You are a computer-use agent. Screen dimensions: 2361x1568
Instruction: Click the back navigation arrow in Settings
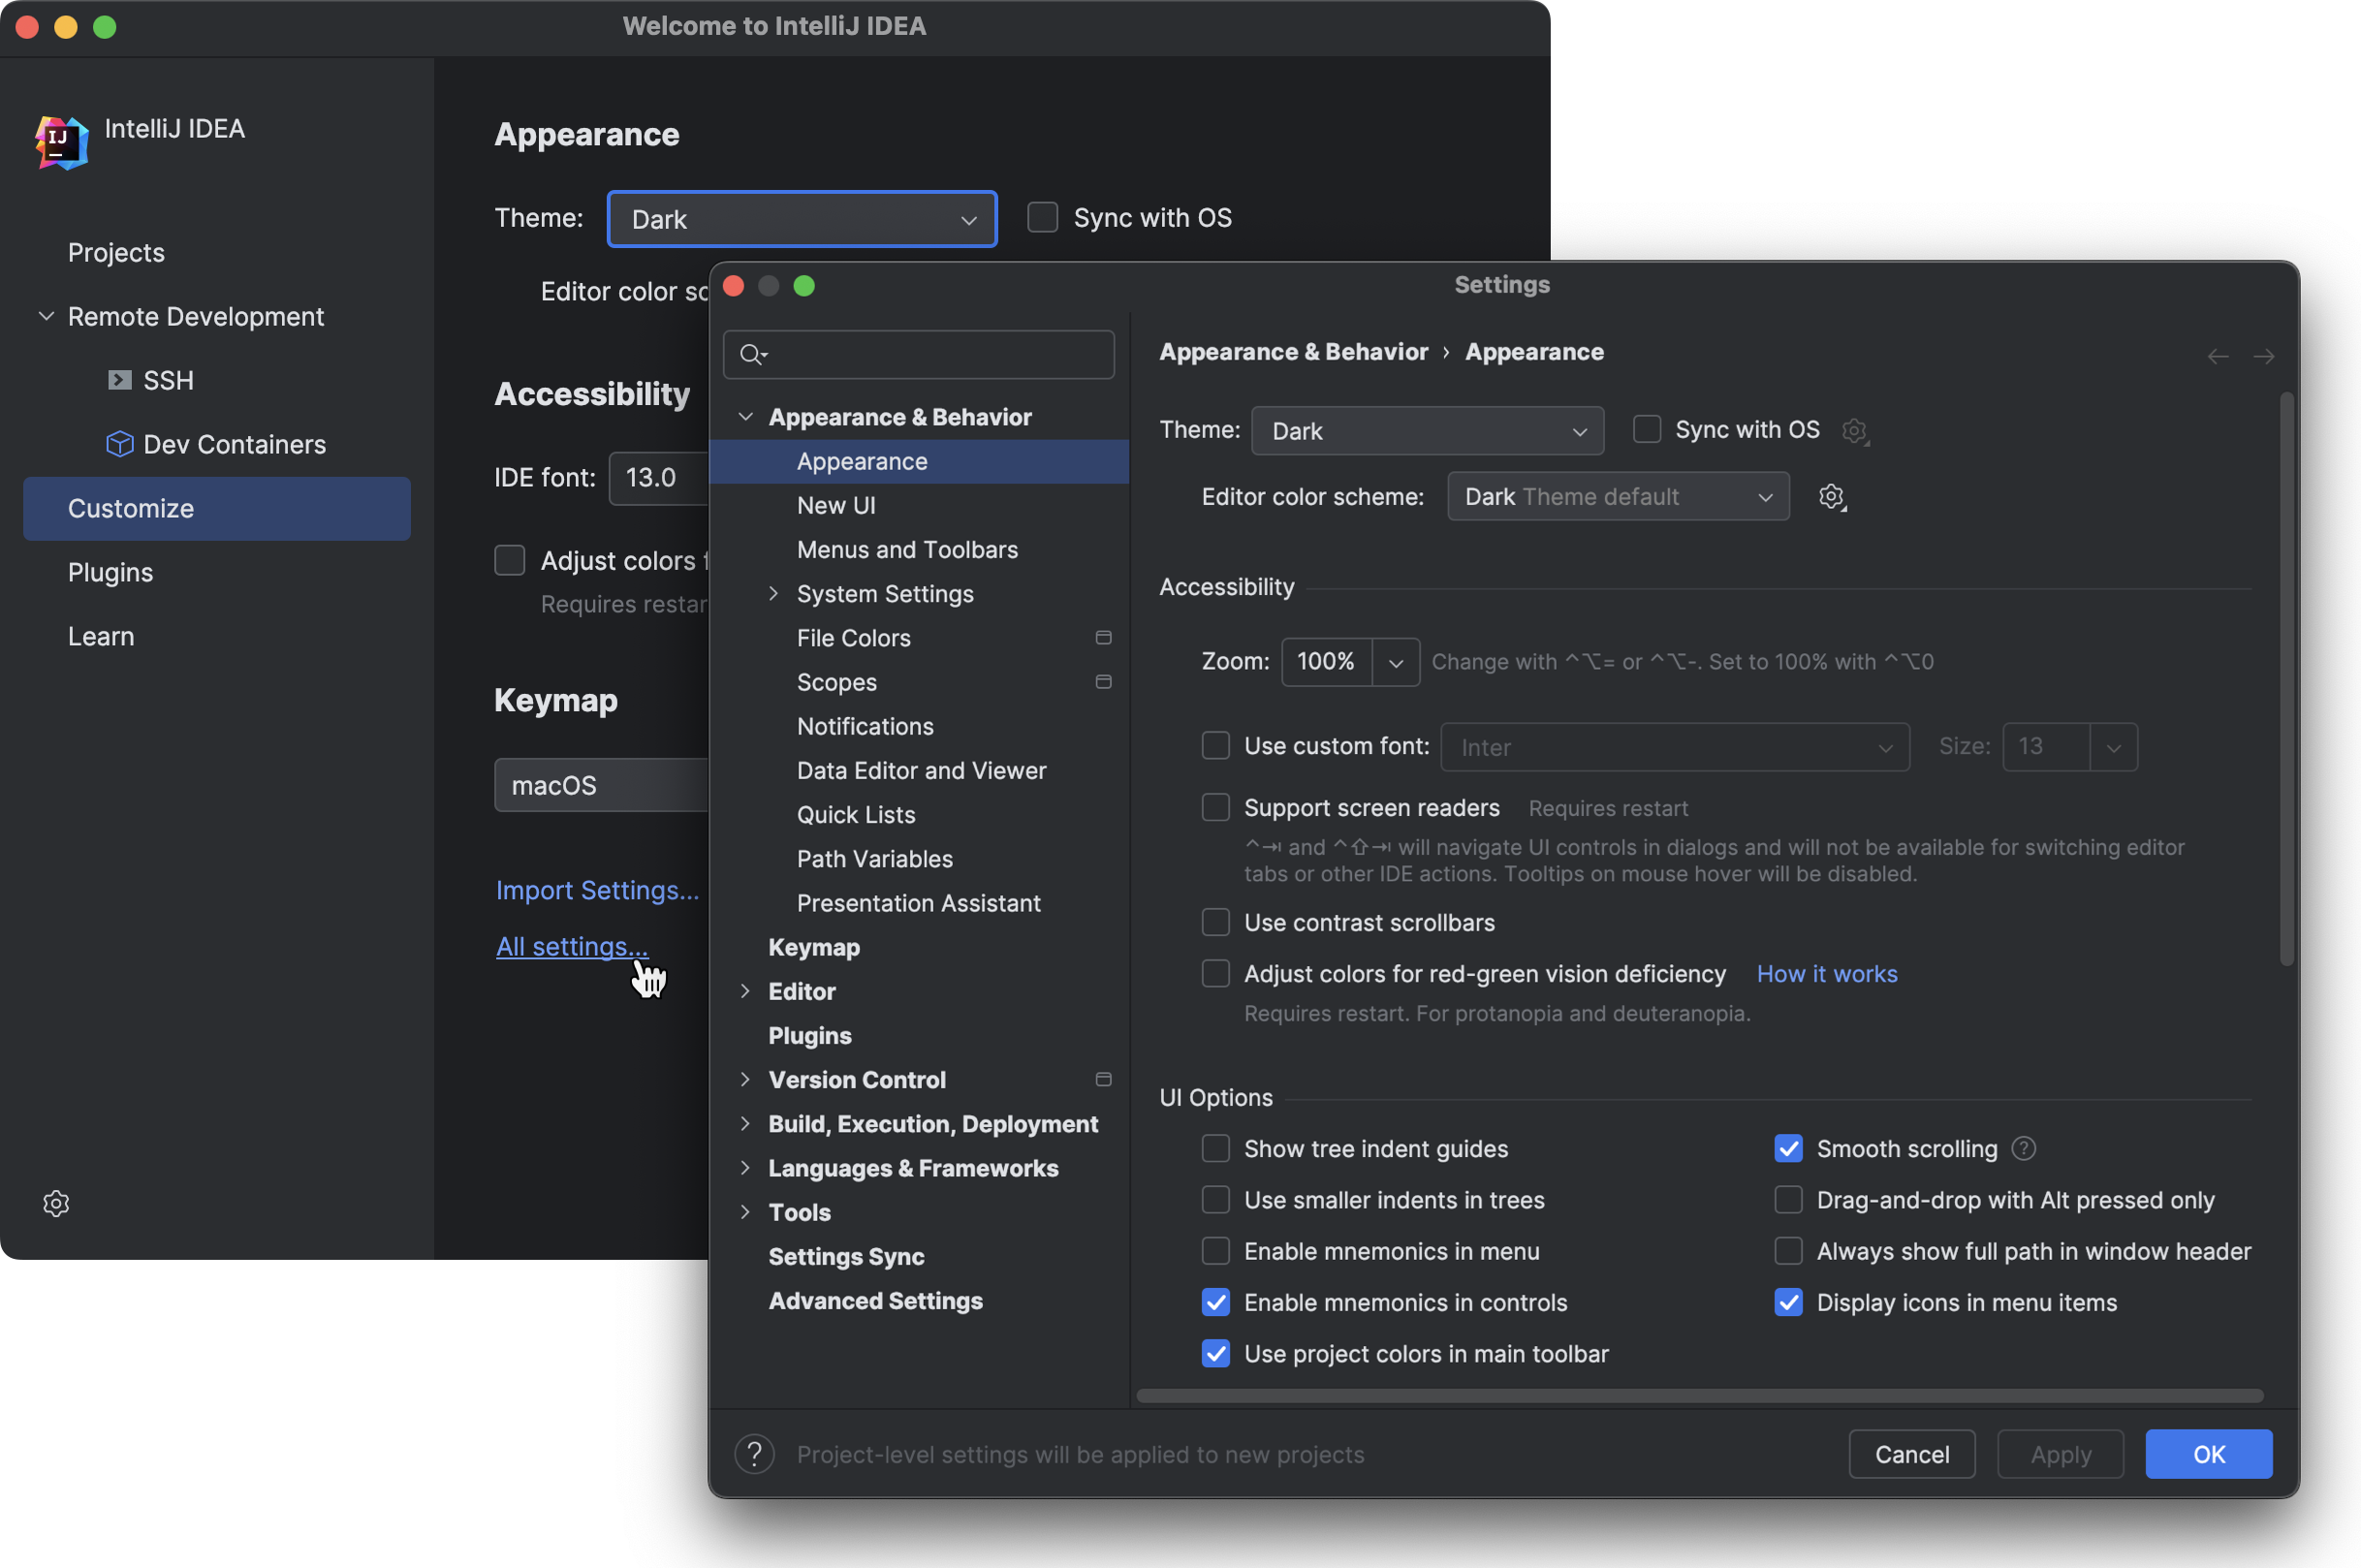pos(2218,356)
